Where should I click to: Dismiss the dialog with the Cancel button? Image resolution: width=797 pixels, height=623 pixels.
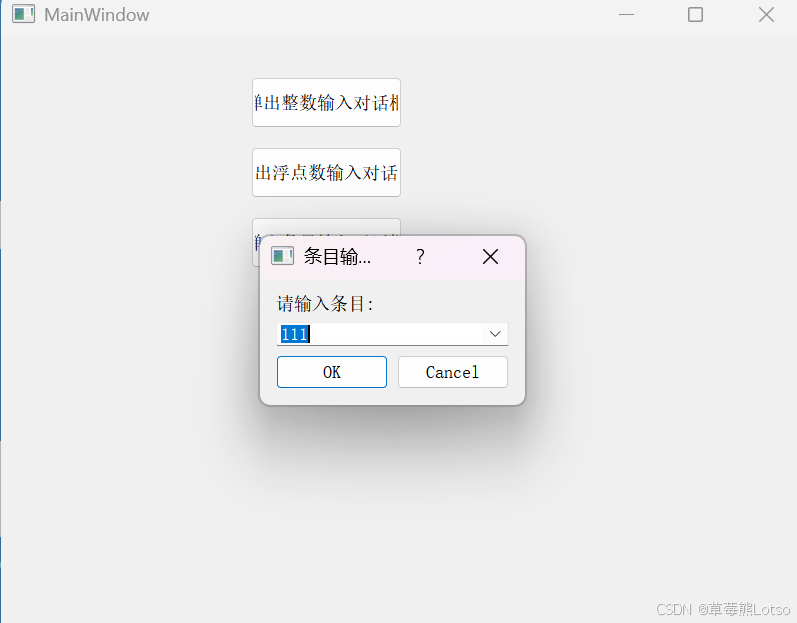452,372
